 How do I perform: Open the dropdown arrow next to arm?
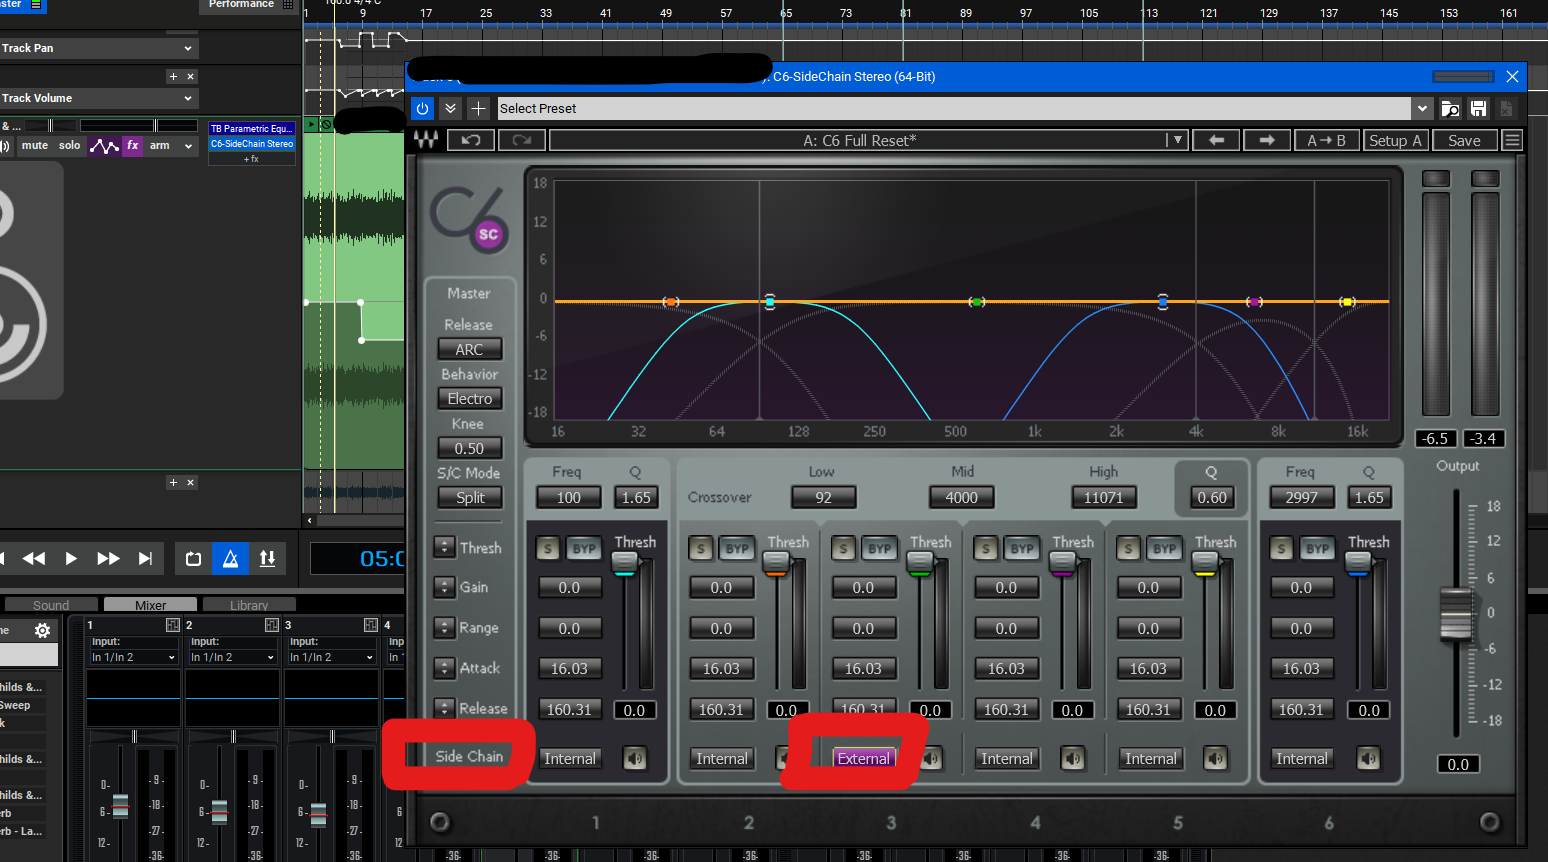pos(188,146)
